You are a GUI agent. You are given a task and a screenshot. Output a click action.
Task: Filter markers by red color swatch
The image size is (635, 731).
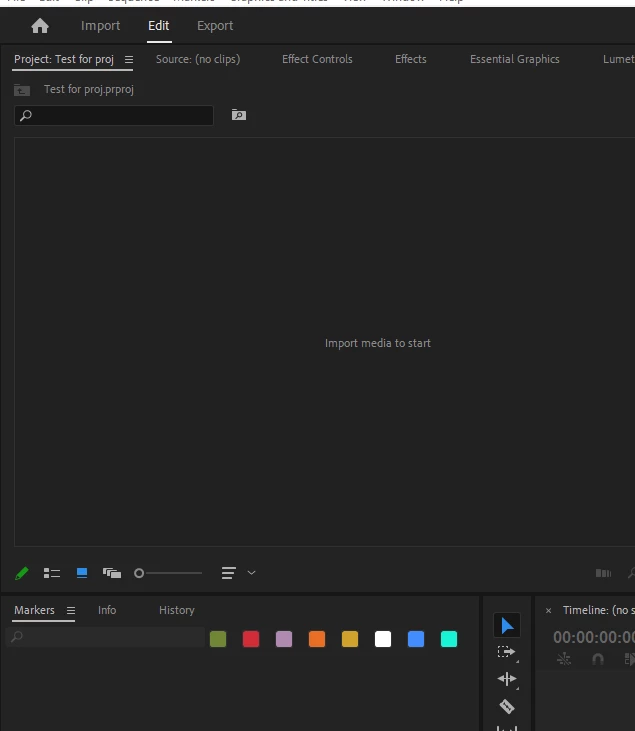tap(251, 639)
